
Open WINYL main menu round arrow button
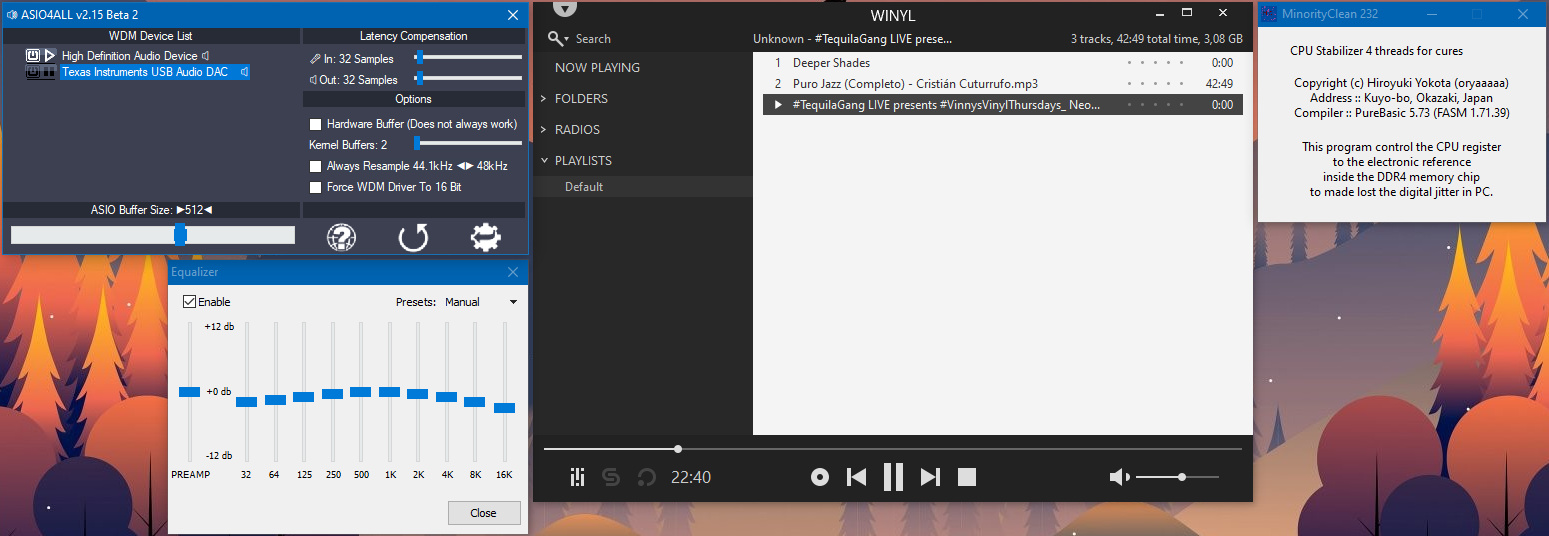coord(565,8)
